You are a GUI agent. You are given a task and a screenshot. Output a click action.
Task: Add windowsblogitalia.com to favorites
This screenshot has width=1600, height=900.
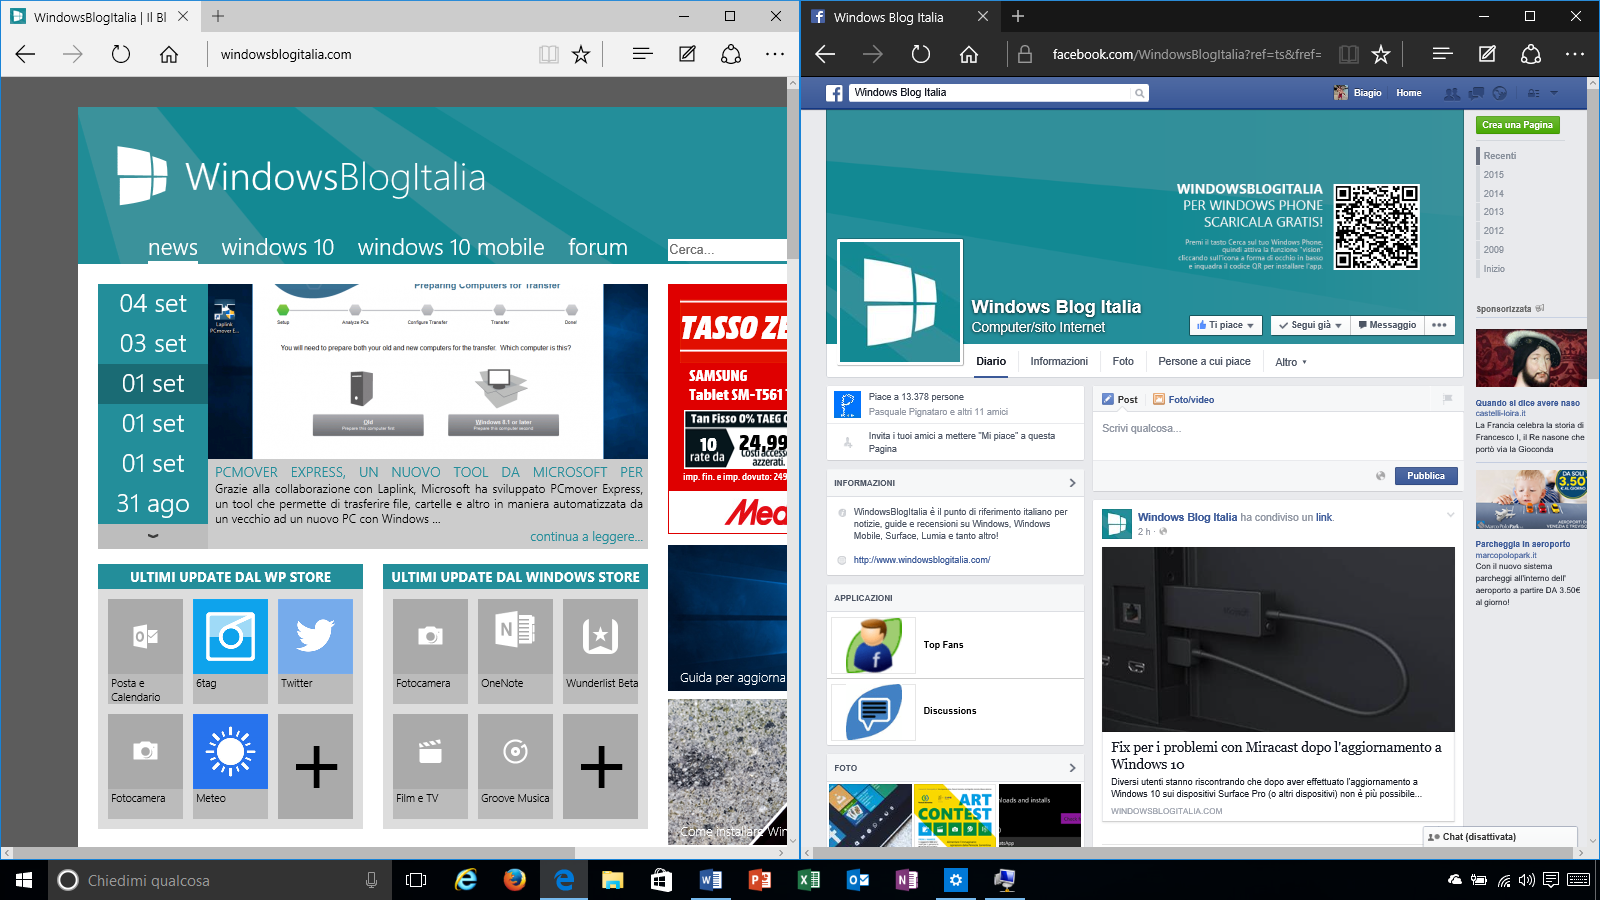pos(581,54)
